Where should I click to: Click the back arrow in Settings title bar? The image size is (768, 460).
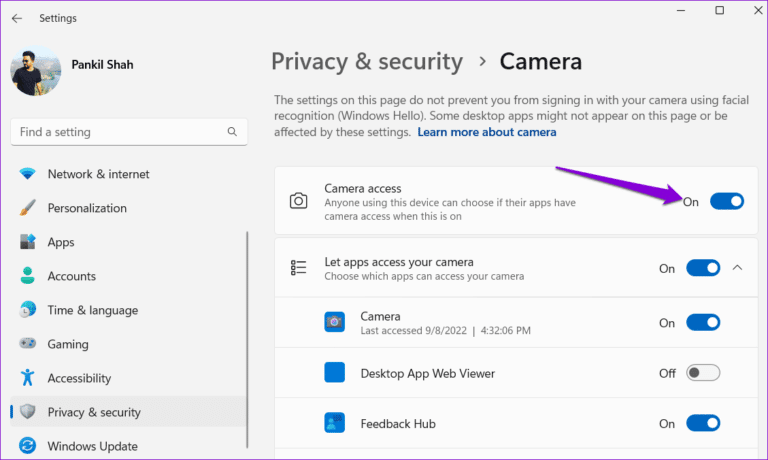17,18
